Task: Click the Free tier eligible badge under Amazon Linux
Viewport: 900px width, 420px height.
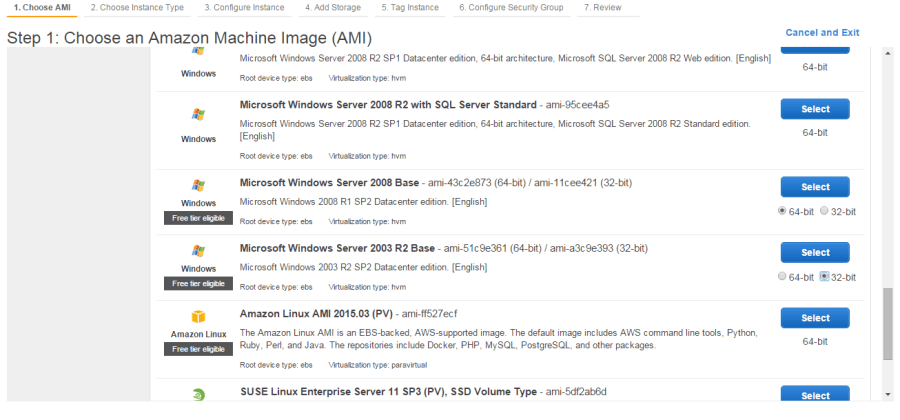Action: pyautogui.click(x=198, y=349)
